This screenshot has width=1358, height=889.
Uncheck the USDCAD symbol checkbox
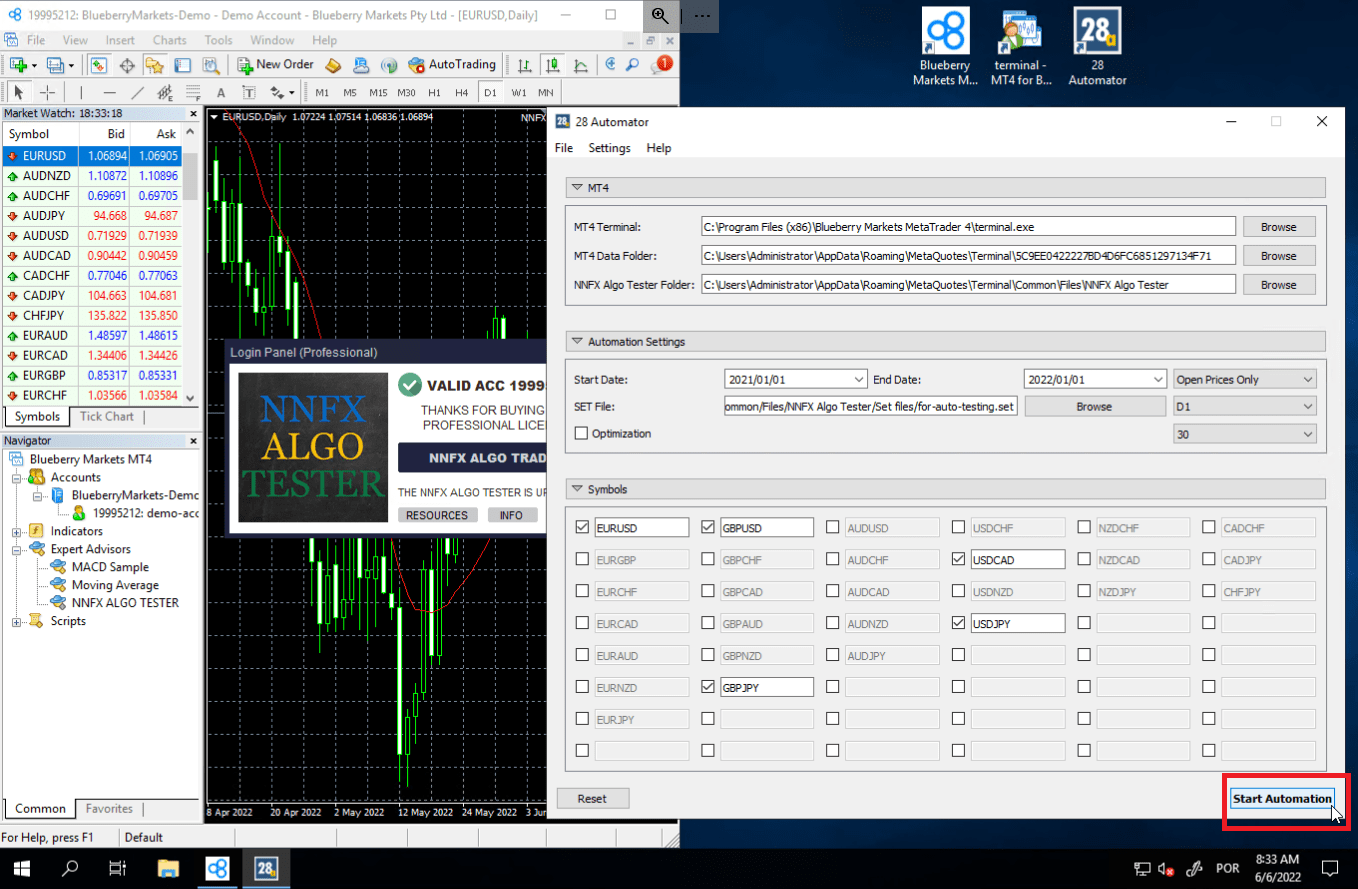[x=958, y=559]
